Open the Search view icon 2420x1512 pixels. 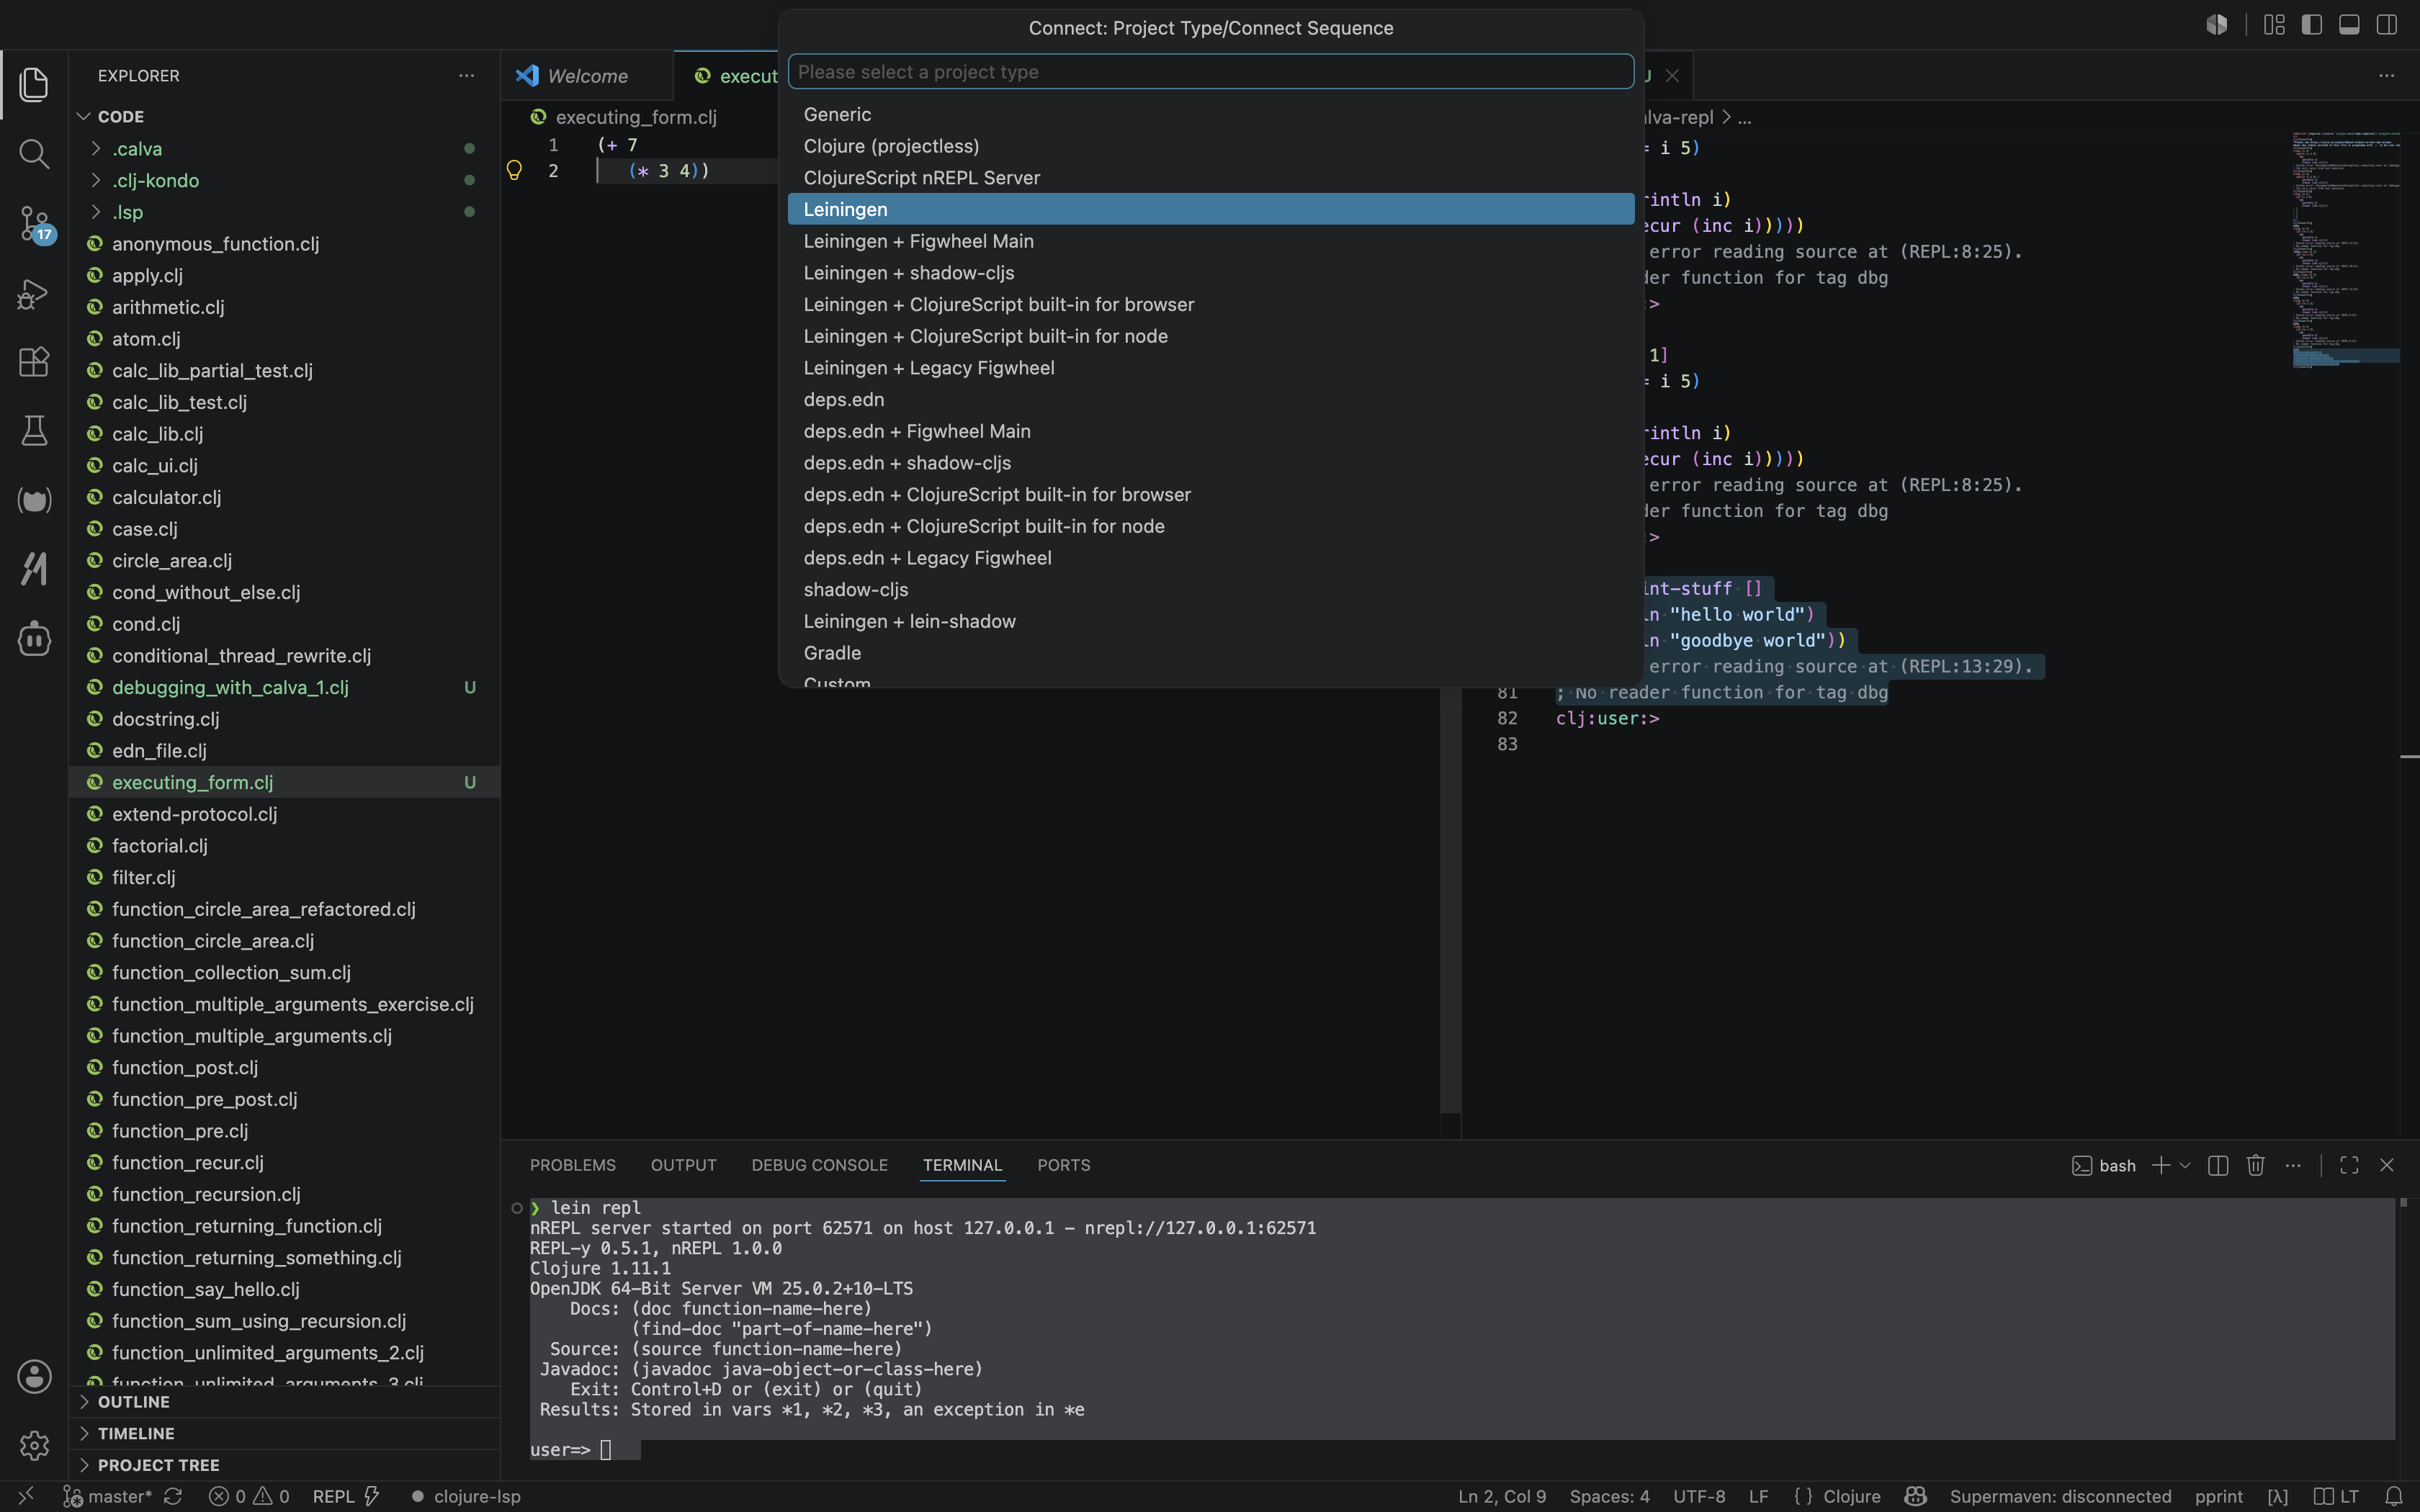pyautogui.click(x=34, y=153)
